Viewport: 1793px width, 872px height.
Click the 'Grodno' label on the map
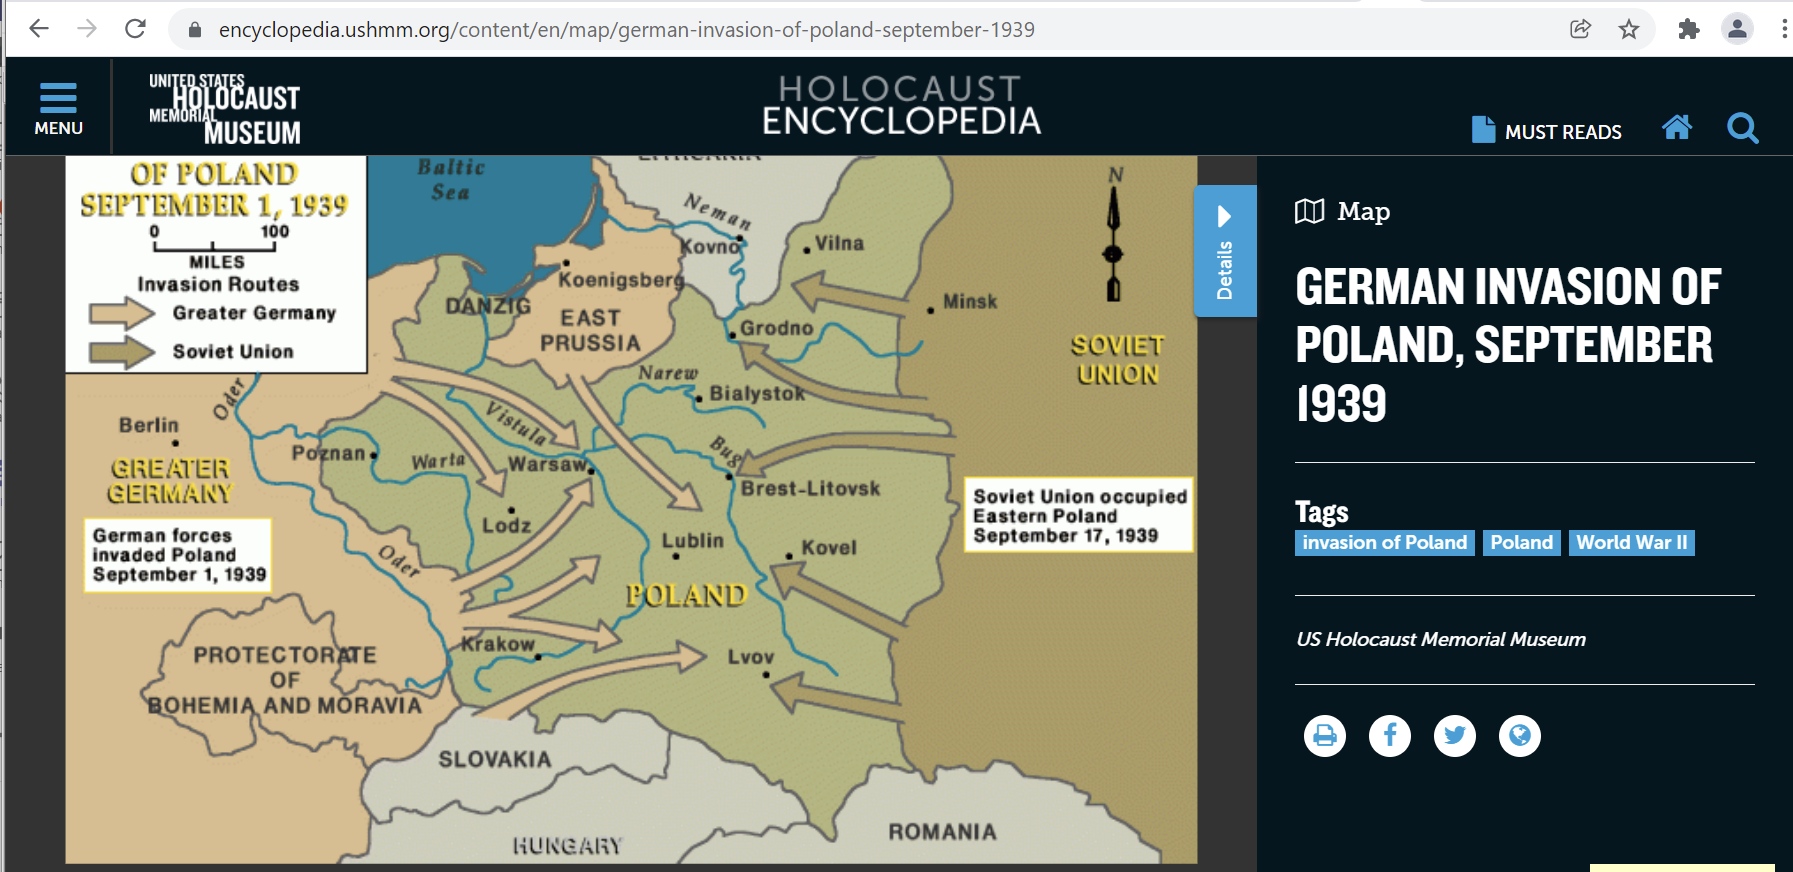pos(776,328)
